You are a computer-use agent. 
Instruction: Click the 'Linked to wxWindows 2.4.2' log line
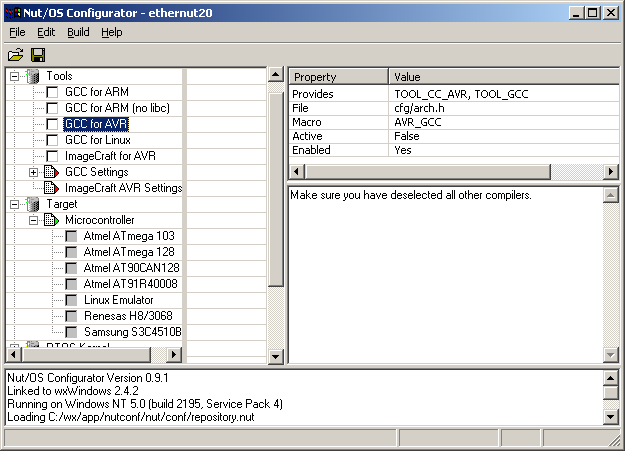[73, 391]
